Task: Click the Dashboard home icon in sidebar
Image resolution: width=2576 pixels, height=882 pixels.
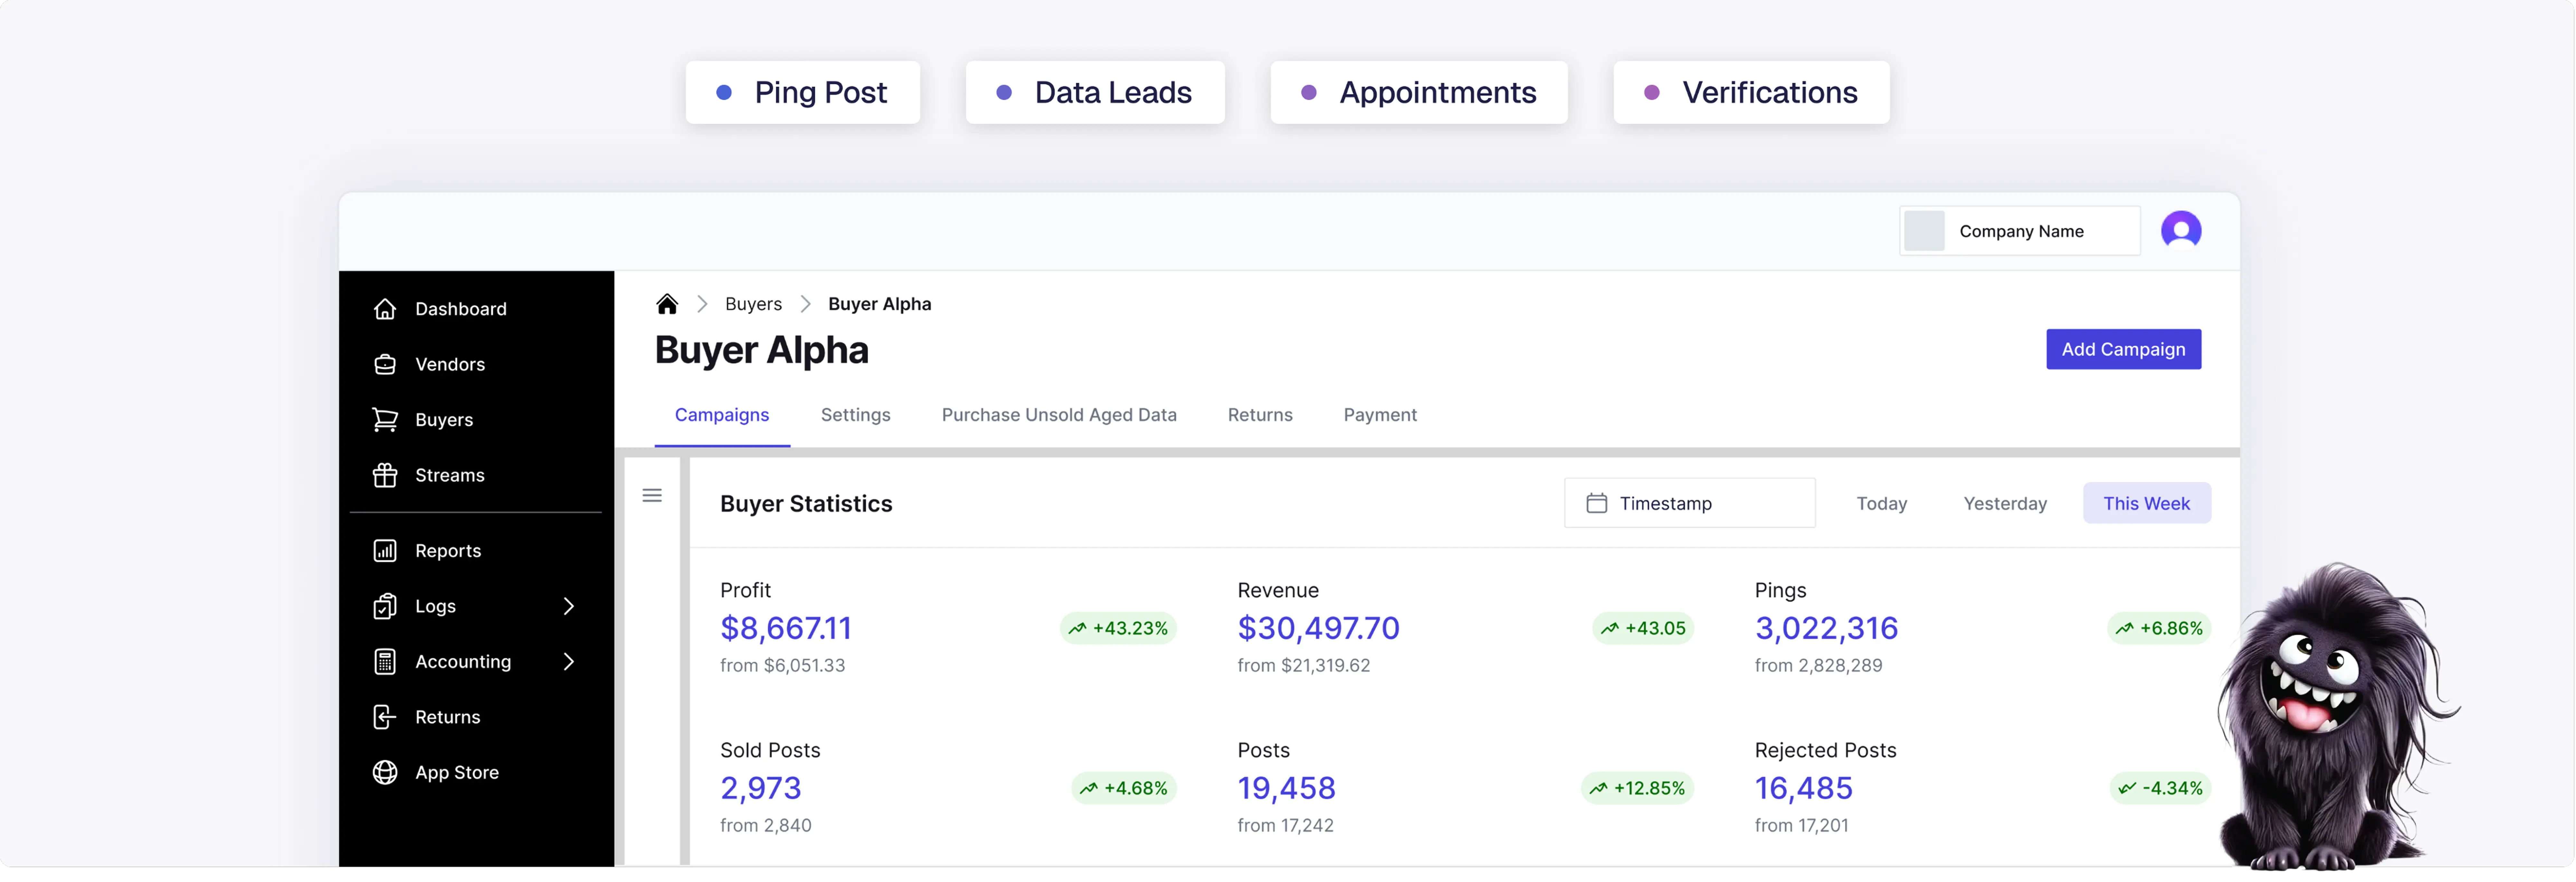Action: pos(385,309)
